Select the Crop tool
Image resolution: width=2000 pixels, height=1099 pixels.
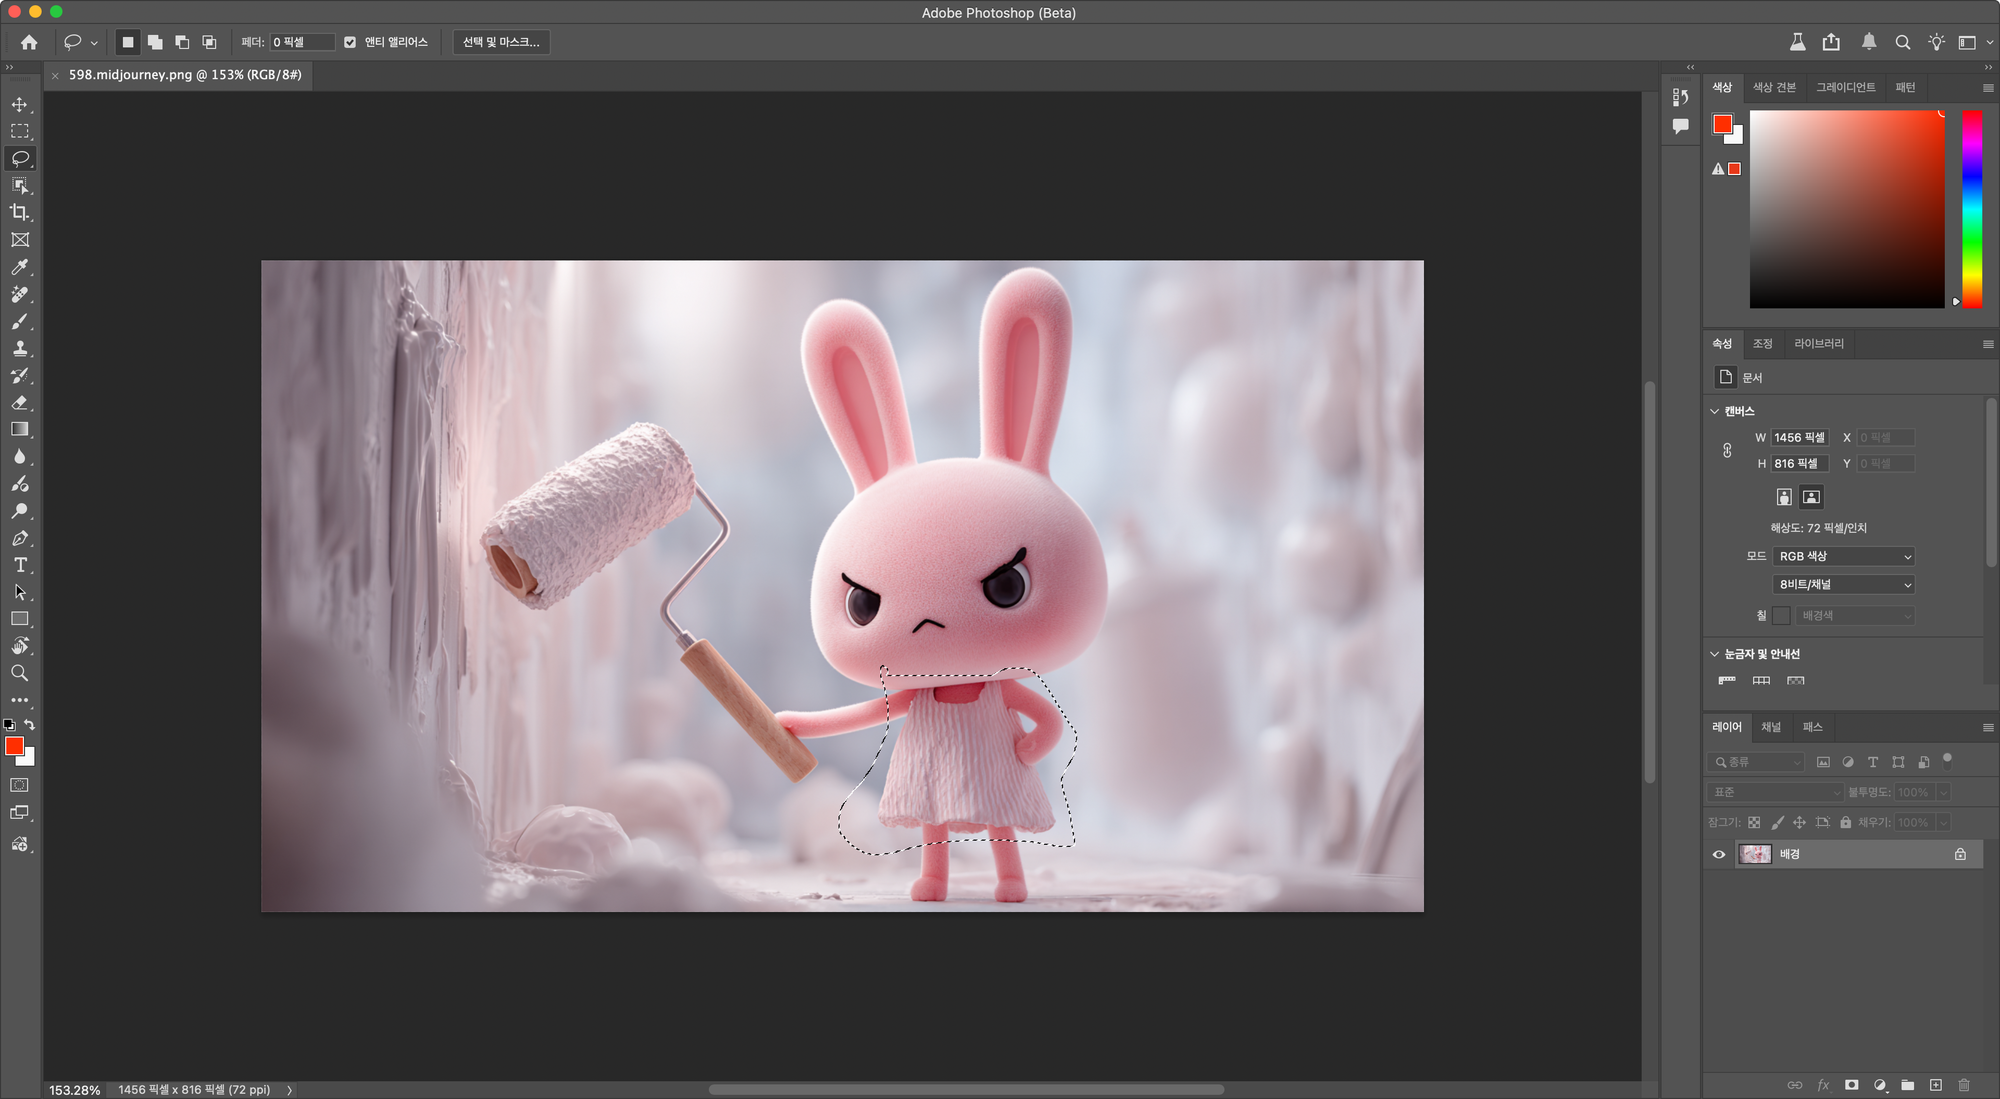point(20,212)
